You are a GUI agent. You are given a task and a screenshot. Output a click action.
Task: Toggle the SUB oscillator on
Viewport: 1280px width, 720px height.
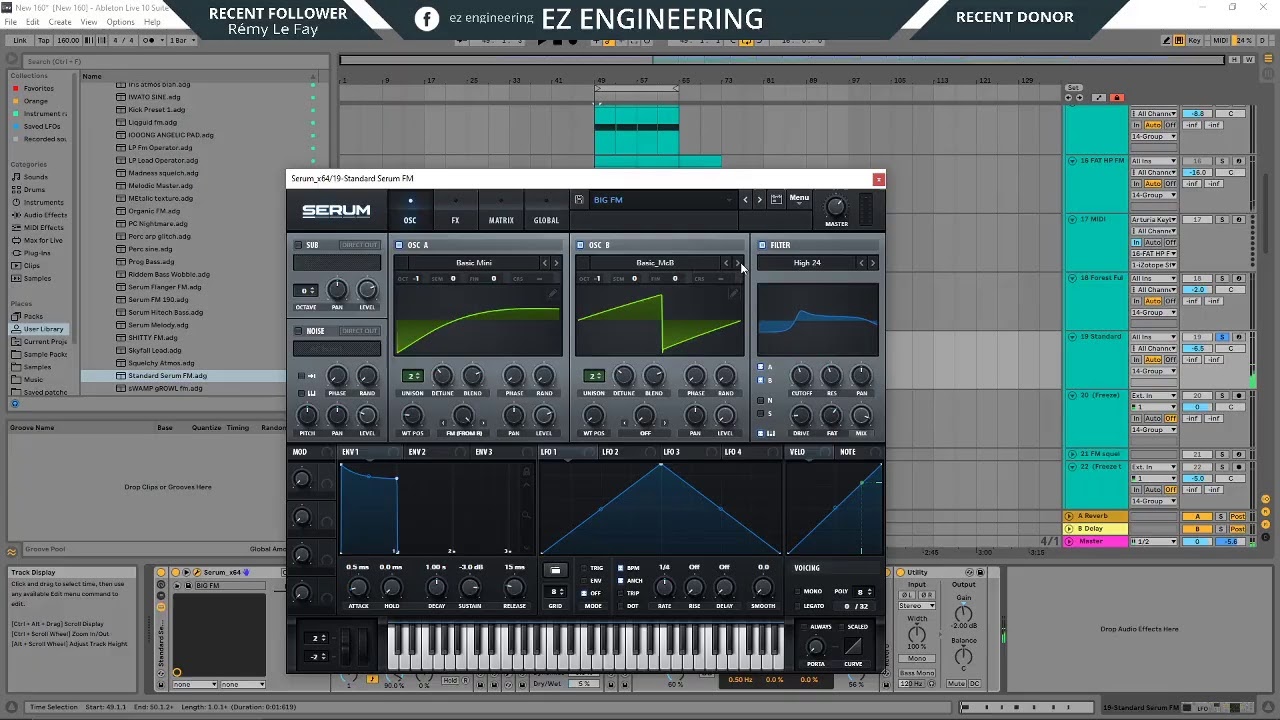(298, 245)
